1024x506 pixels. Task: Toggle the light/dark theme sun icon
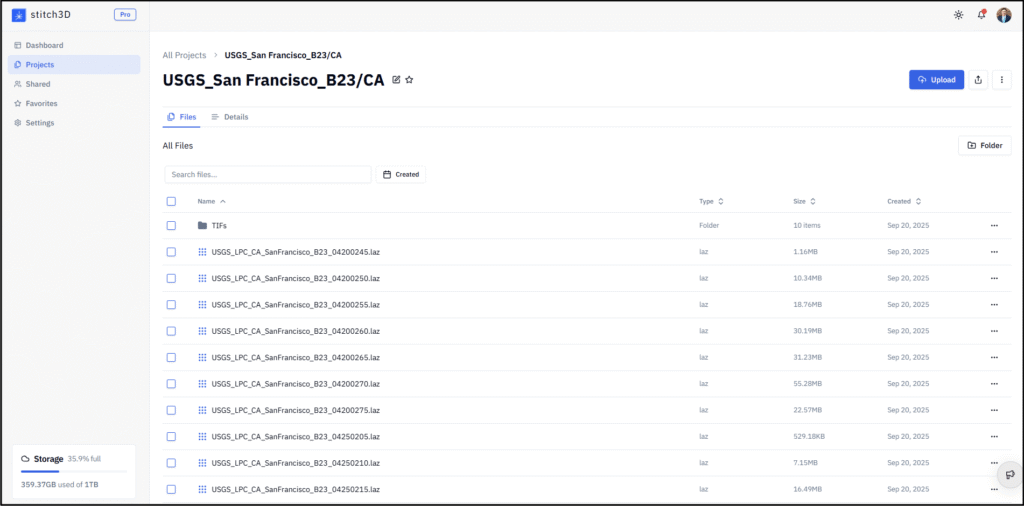[x=958, y=15]
